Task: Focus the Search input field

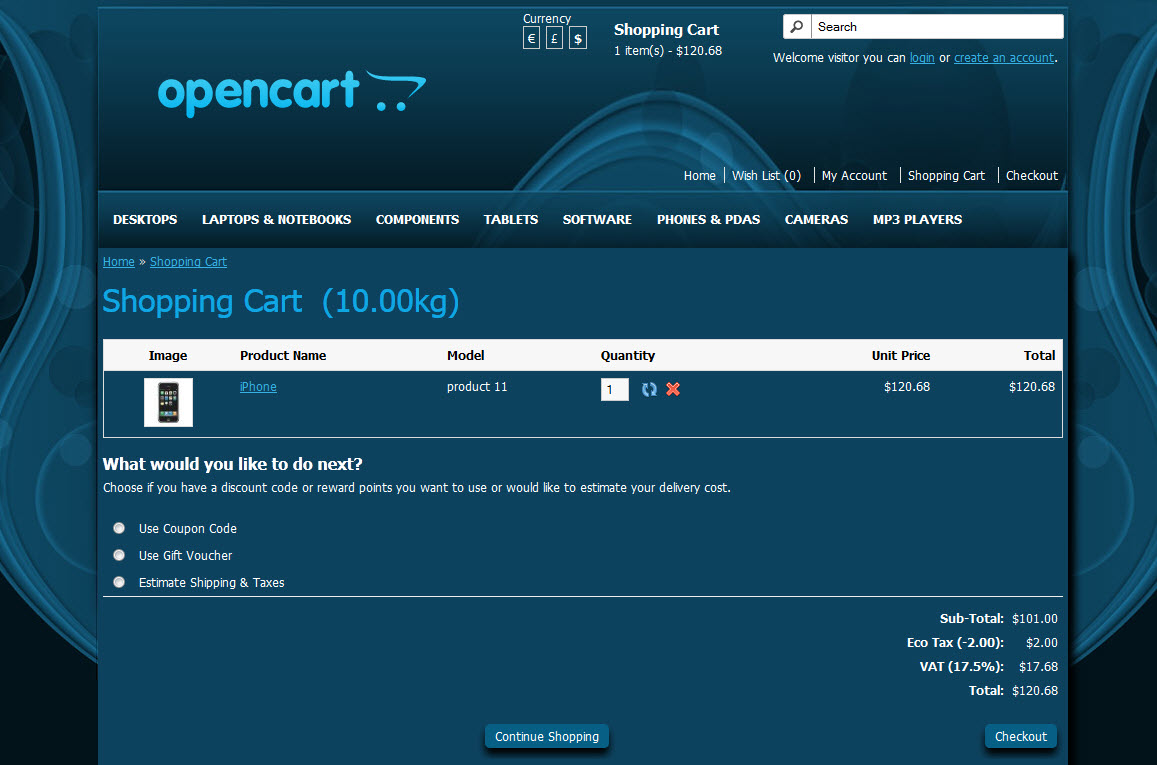Action: click(x=937, y=27)
